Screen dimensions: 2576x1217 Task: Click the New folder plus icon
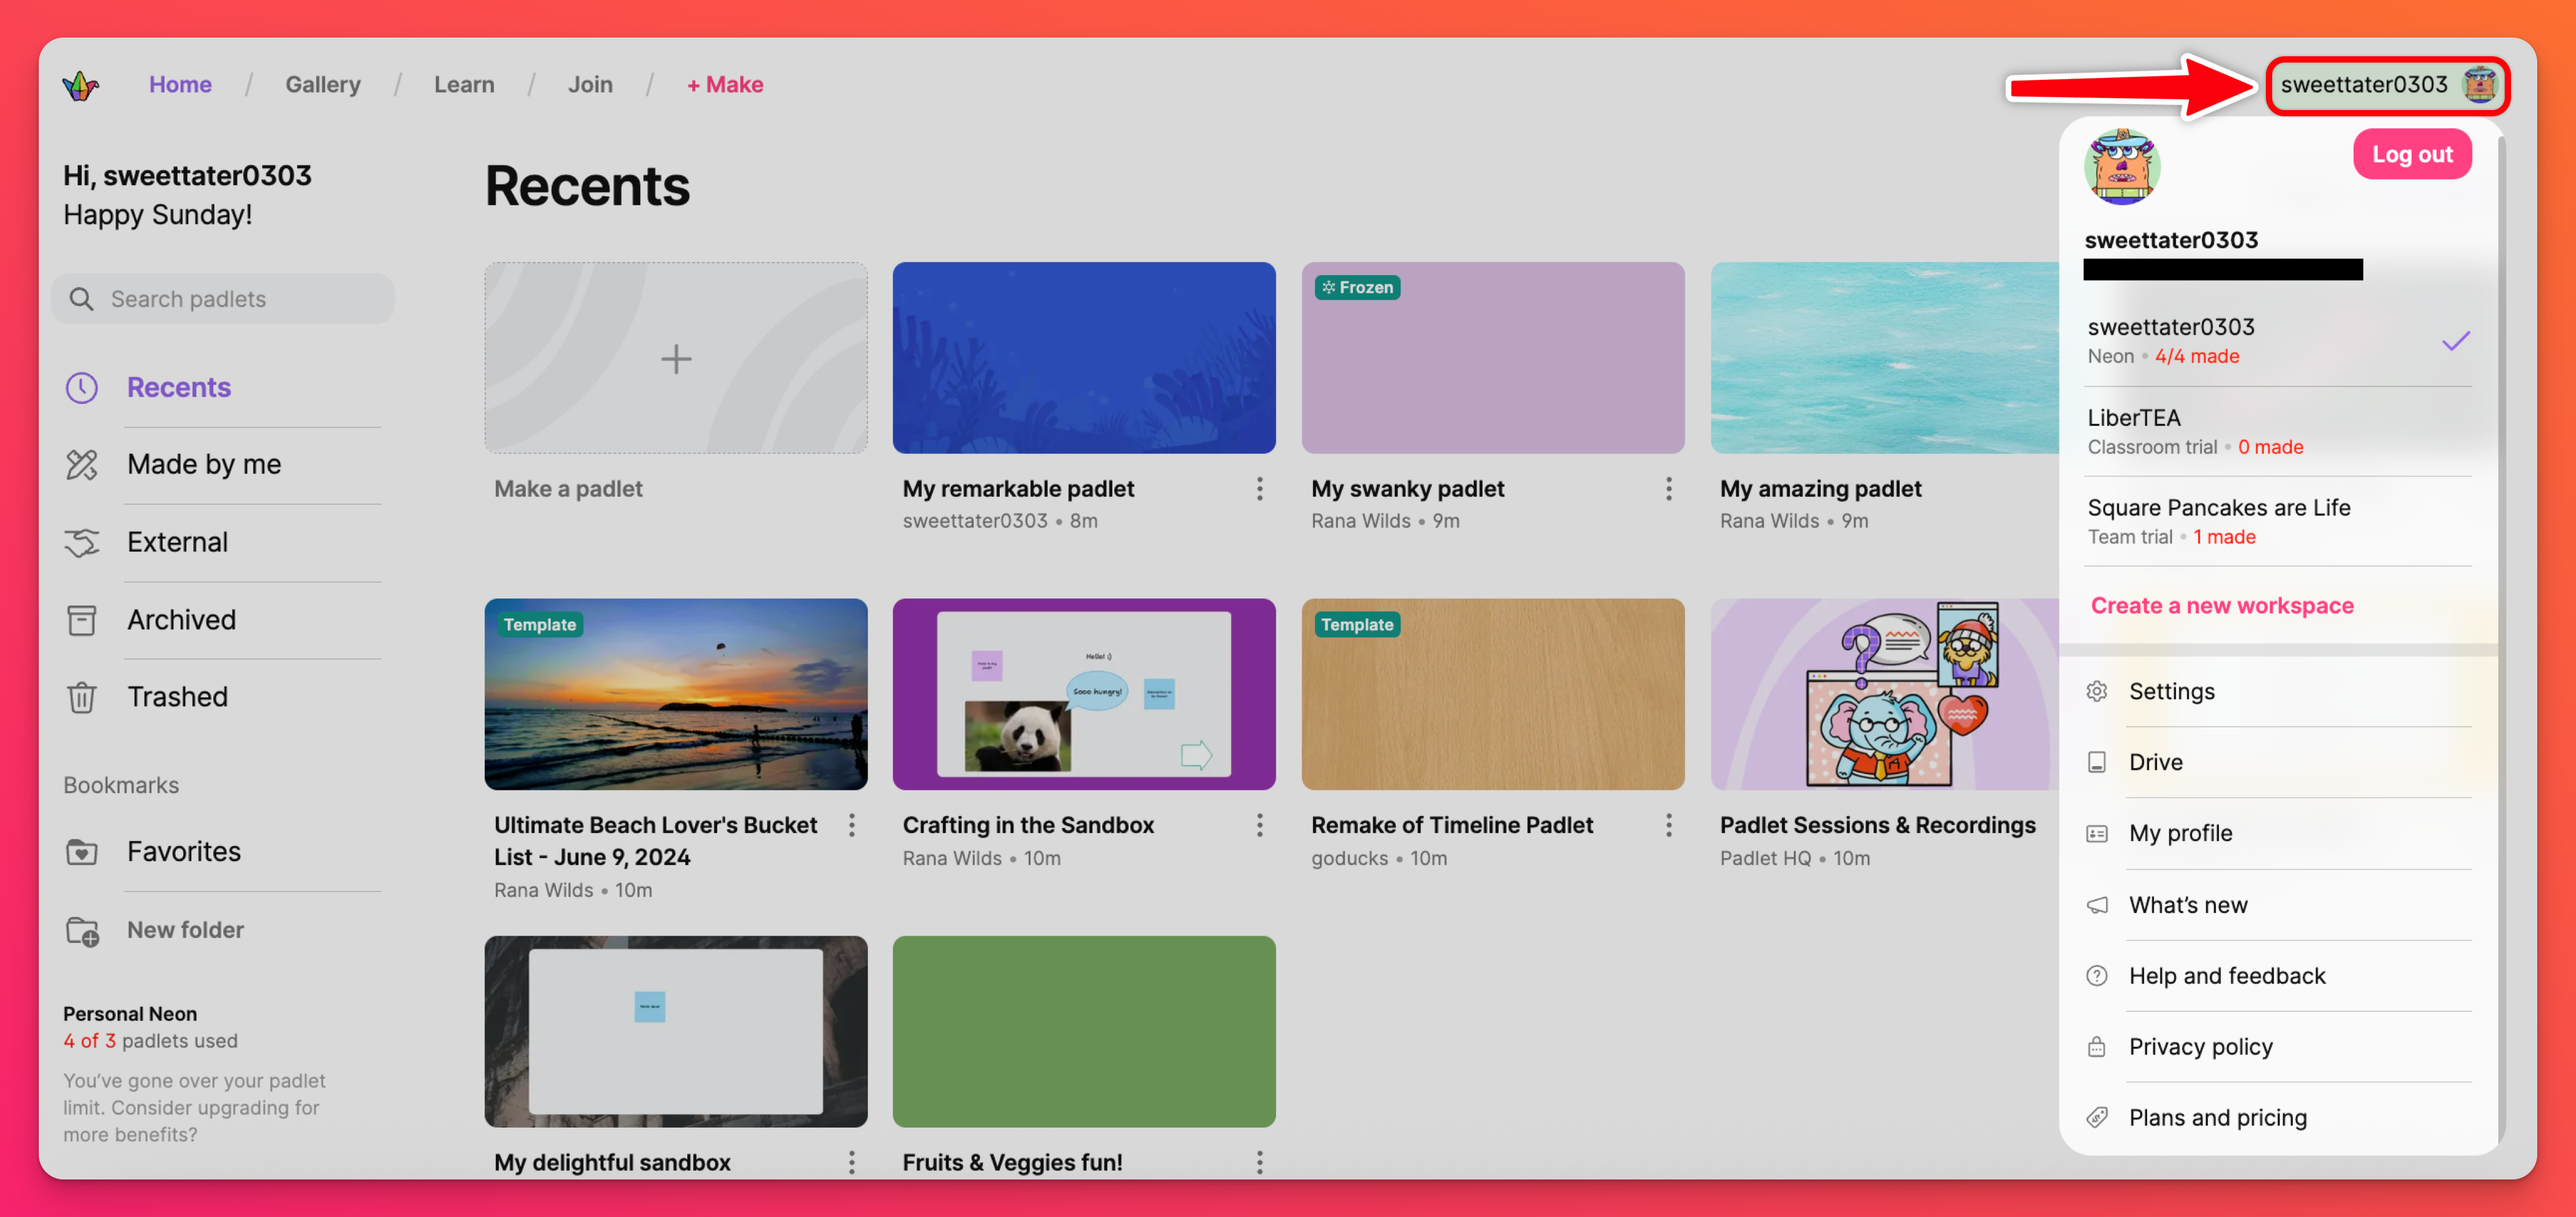82,931
